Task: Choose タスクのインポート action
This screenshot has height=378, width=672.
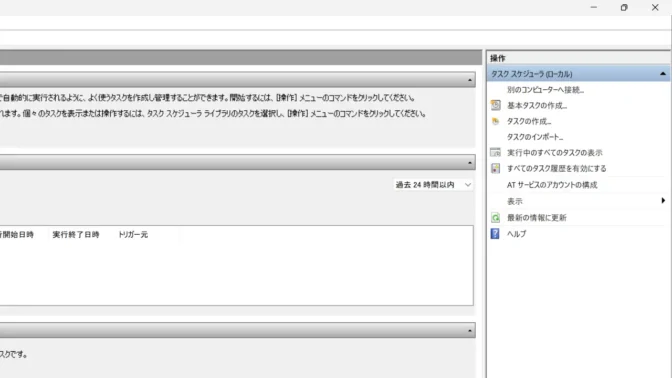Action: coord(535,137)
